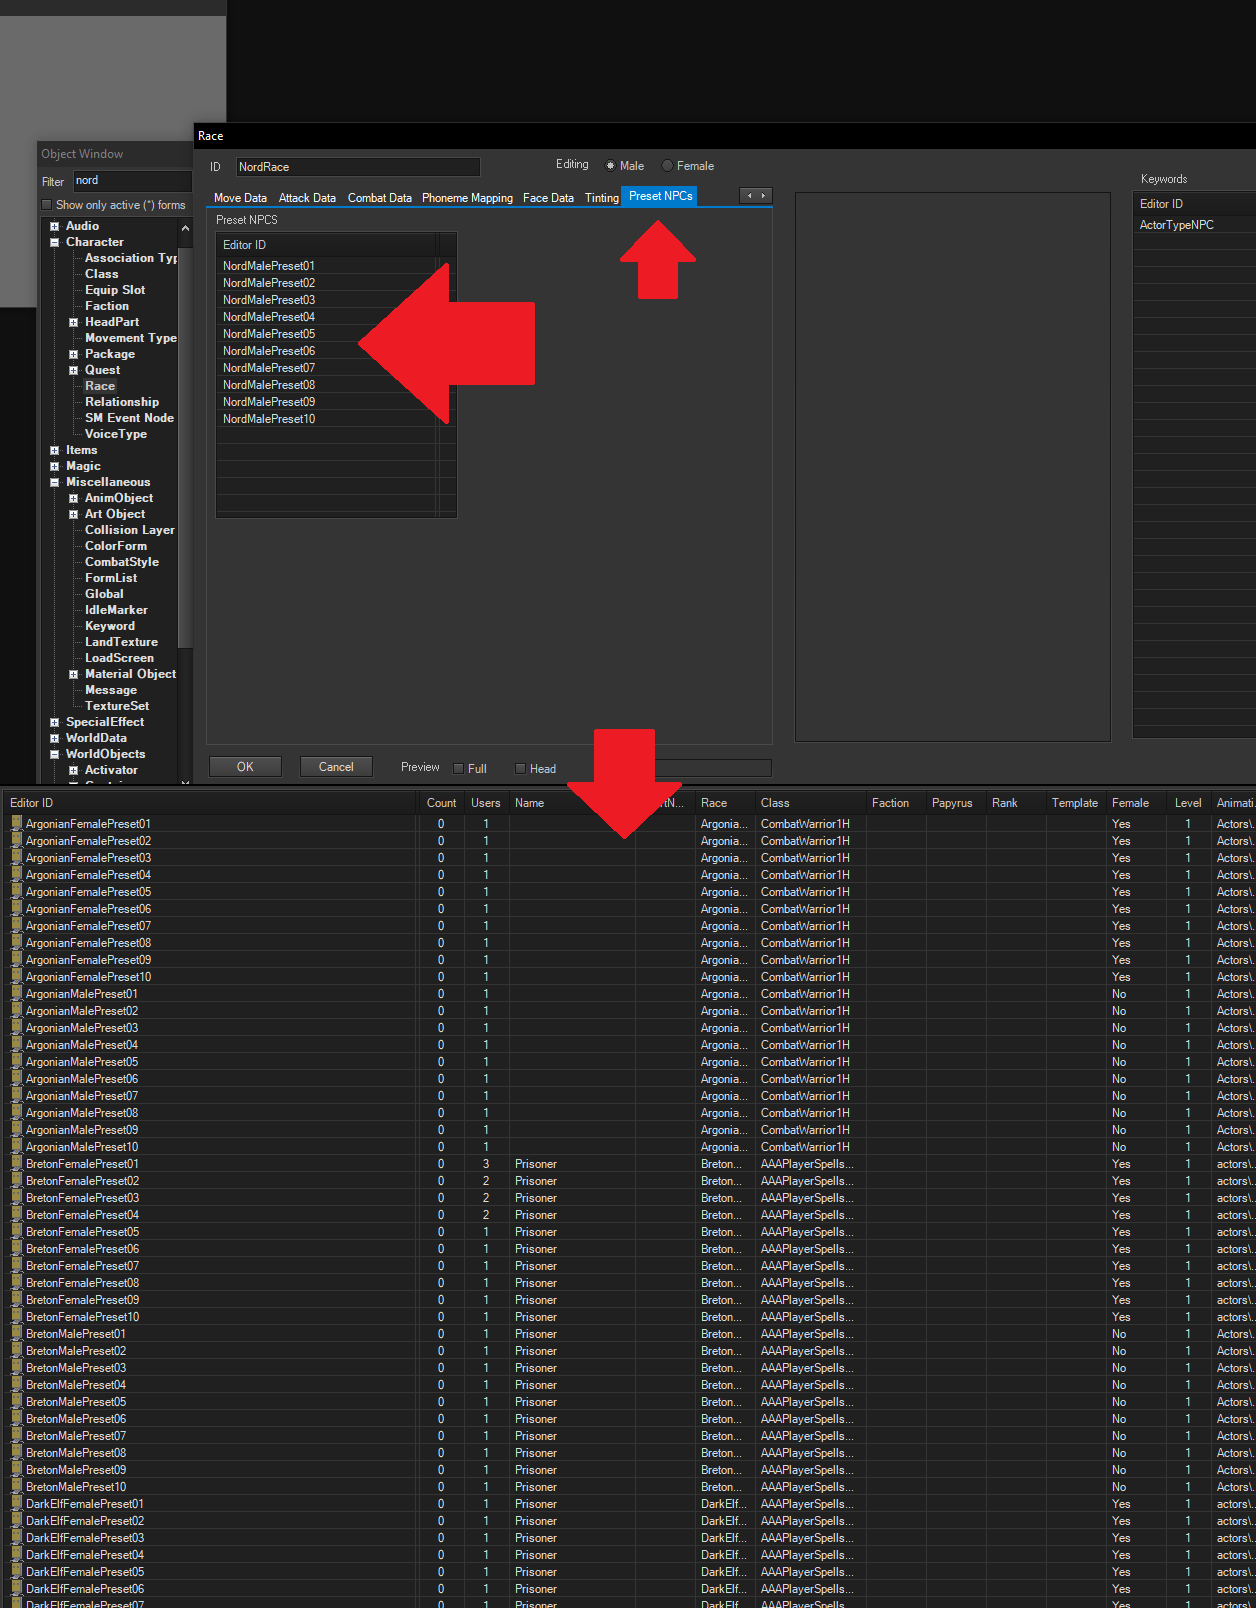Sort by the Female column header
Screen dimensions: 1256x1608
pos(1136,803)
